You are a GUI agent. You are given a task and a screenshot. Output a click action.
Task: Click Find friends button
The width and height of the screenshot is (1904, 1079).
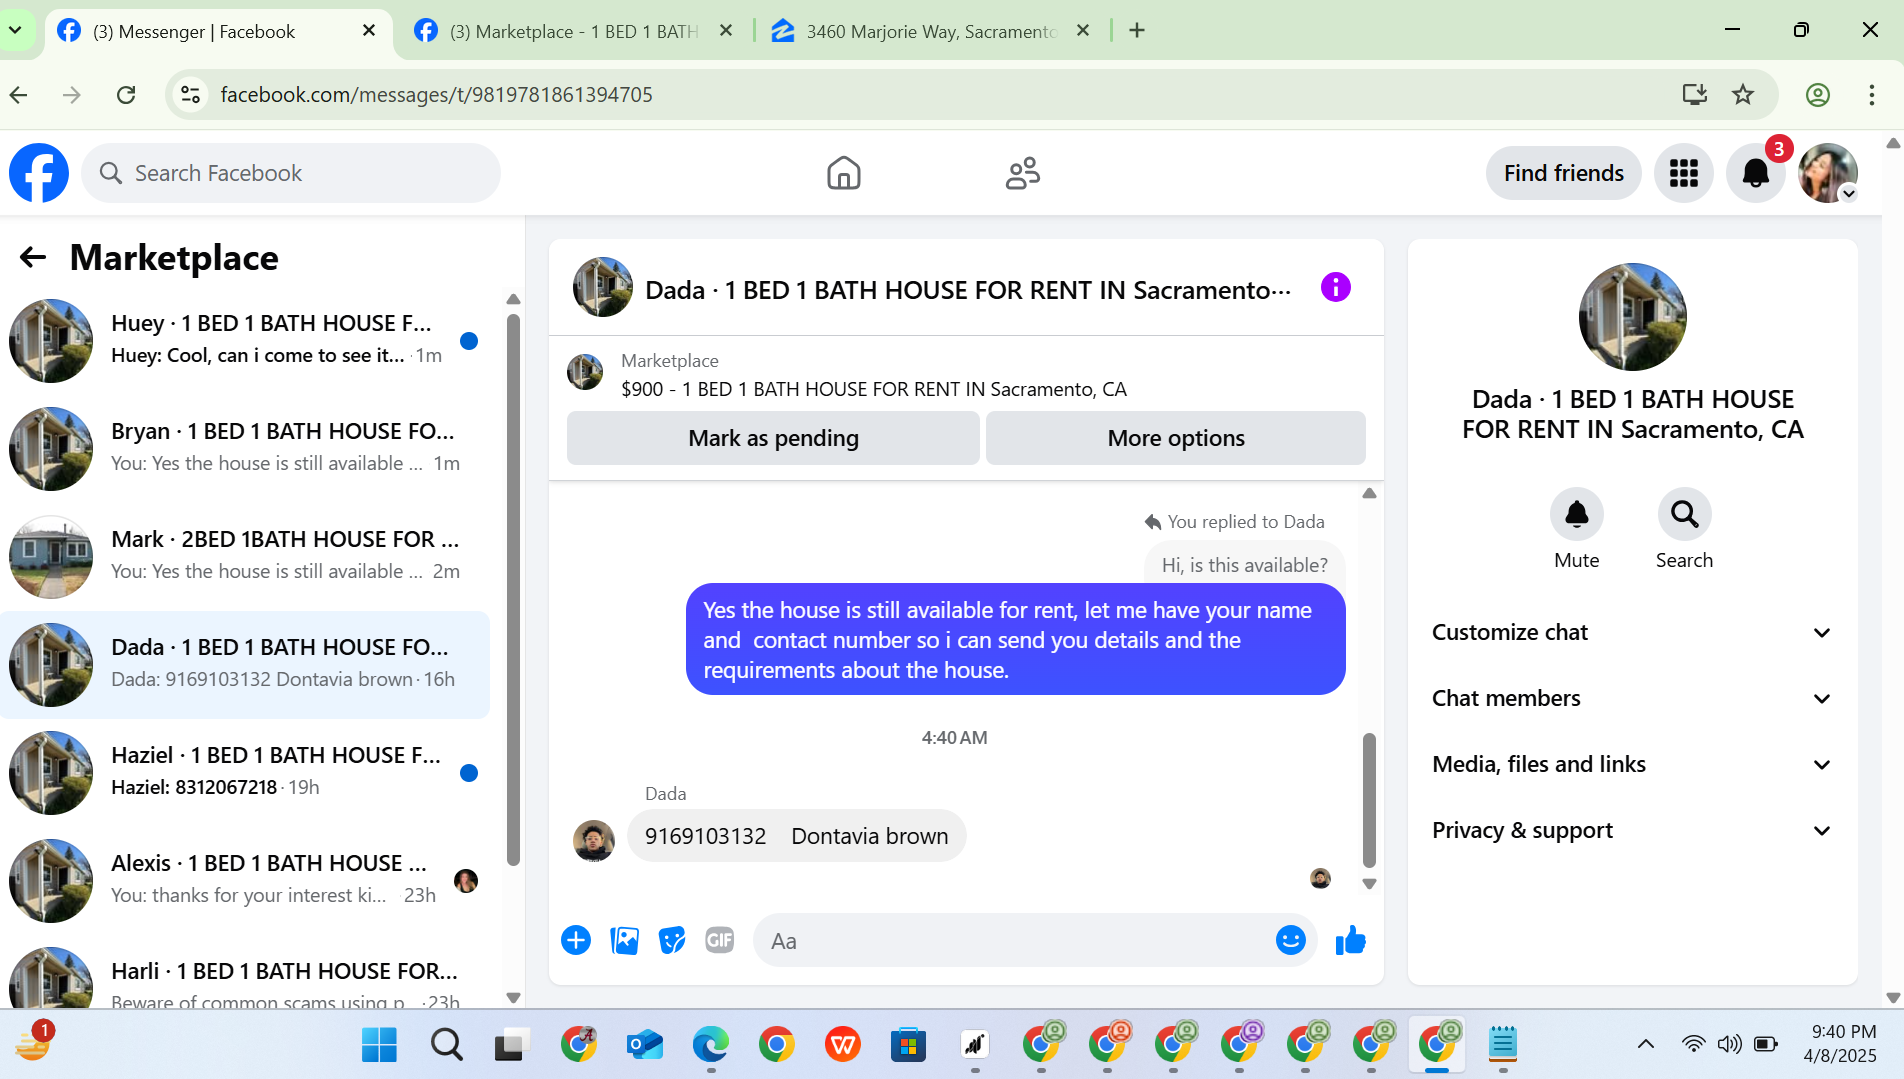click(x=1563, y=173)
